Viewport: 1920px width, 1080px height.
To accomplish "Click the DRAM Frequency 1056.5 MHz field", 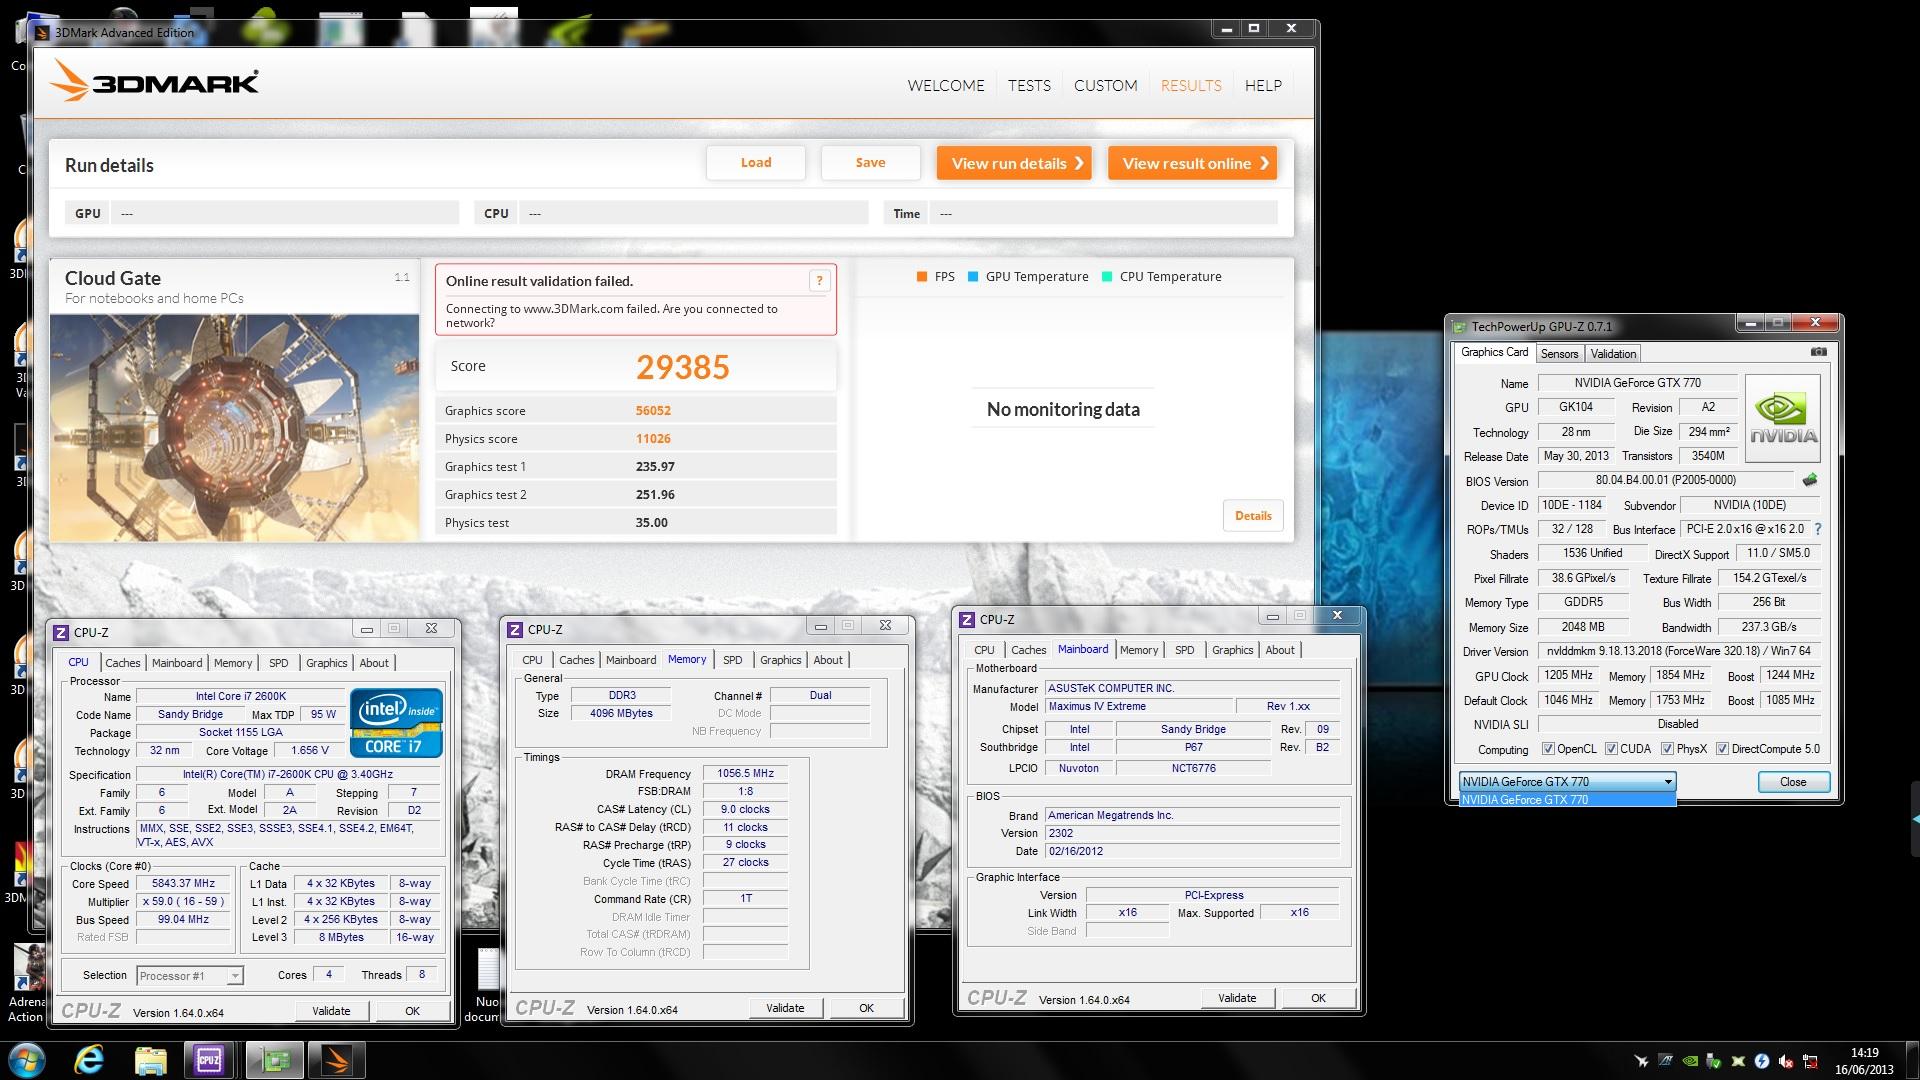I will coord(746,773).
